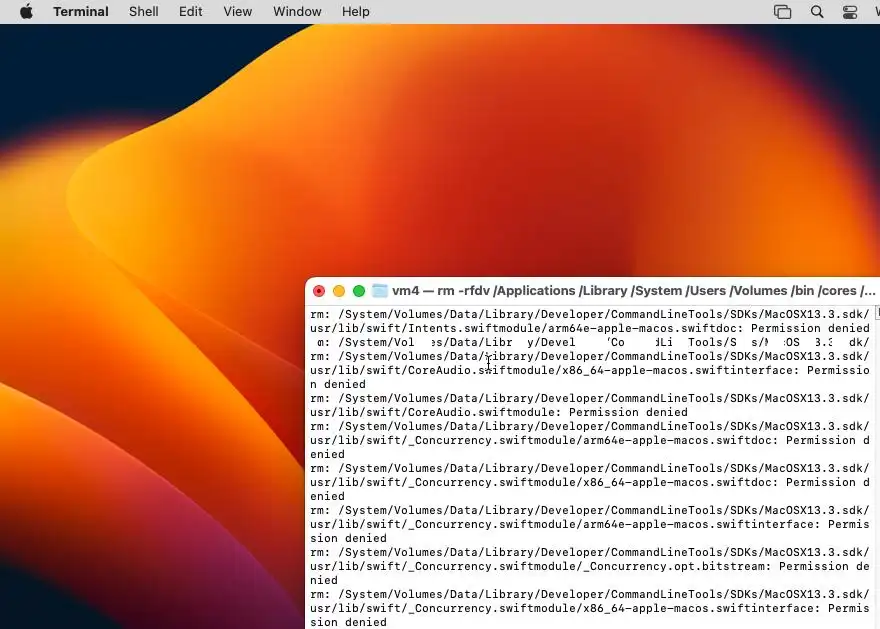Zoom the vm4 Terminal window green button
The height and width of the screenshot is (629, 880).
[359, 291]
